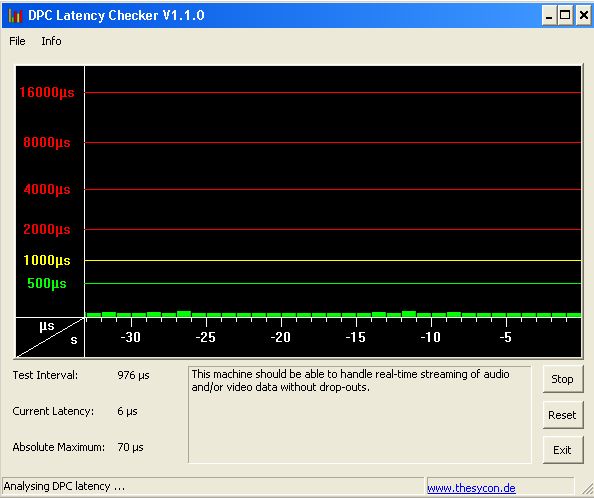
Task: Click the -5 marker on the time axis
Action: pos(505,337)
